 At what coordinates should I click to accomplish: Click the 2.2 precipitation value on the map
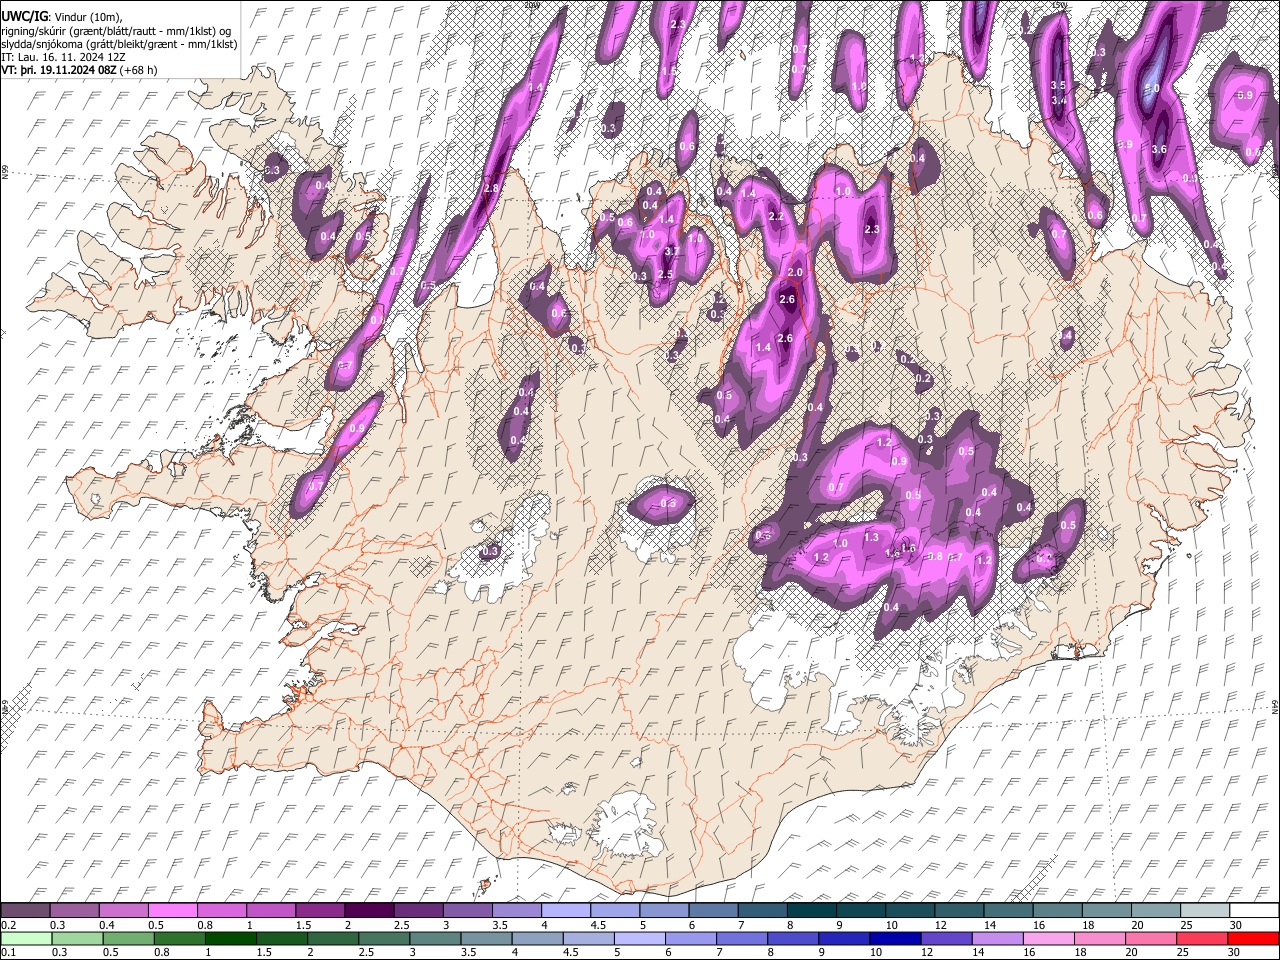[776, 217]
